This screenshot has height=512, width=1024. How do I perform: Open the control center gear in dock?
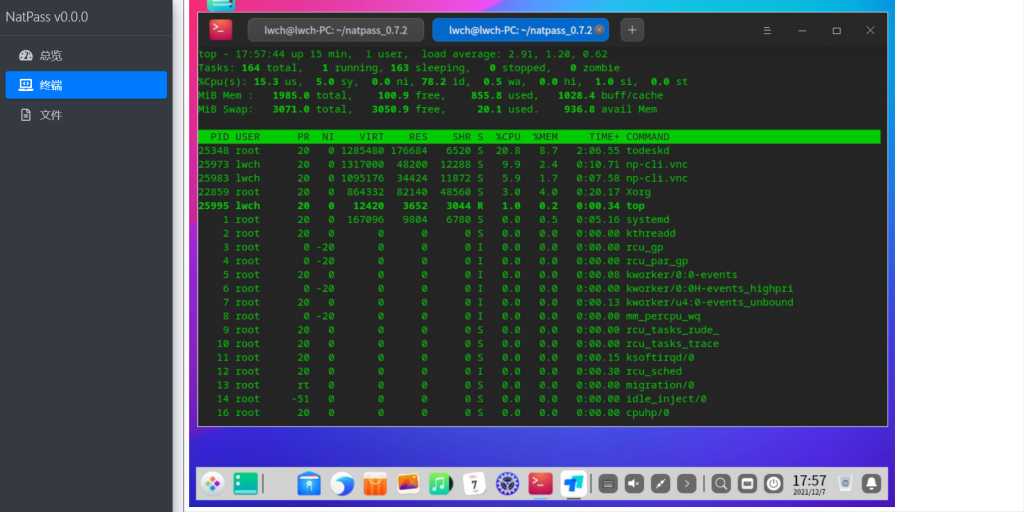507,484
